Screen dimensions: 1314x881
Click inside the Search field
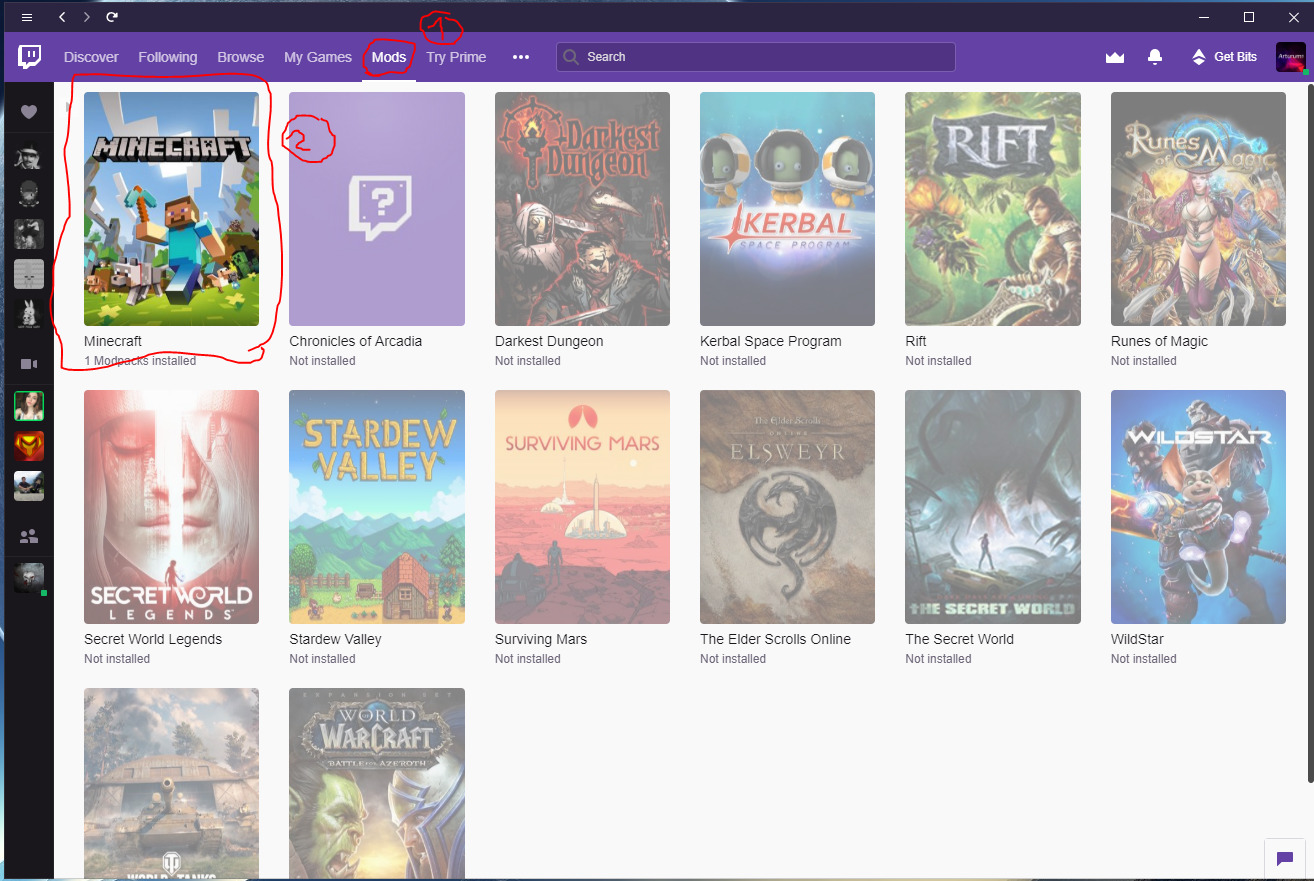pyautogui.click(x=756, y=57)
